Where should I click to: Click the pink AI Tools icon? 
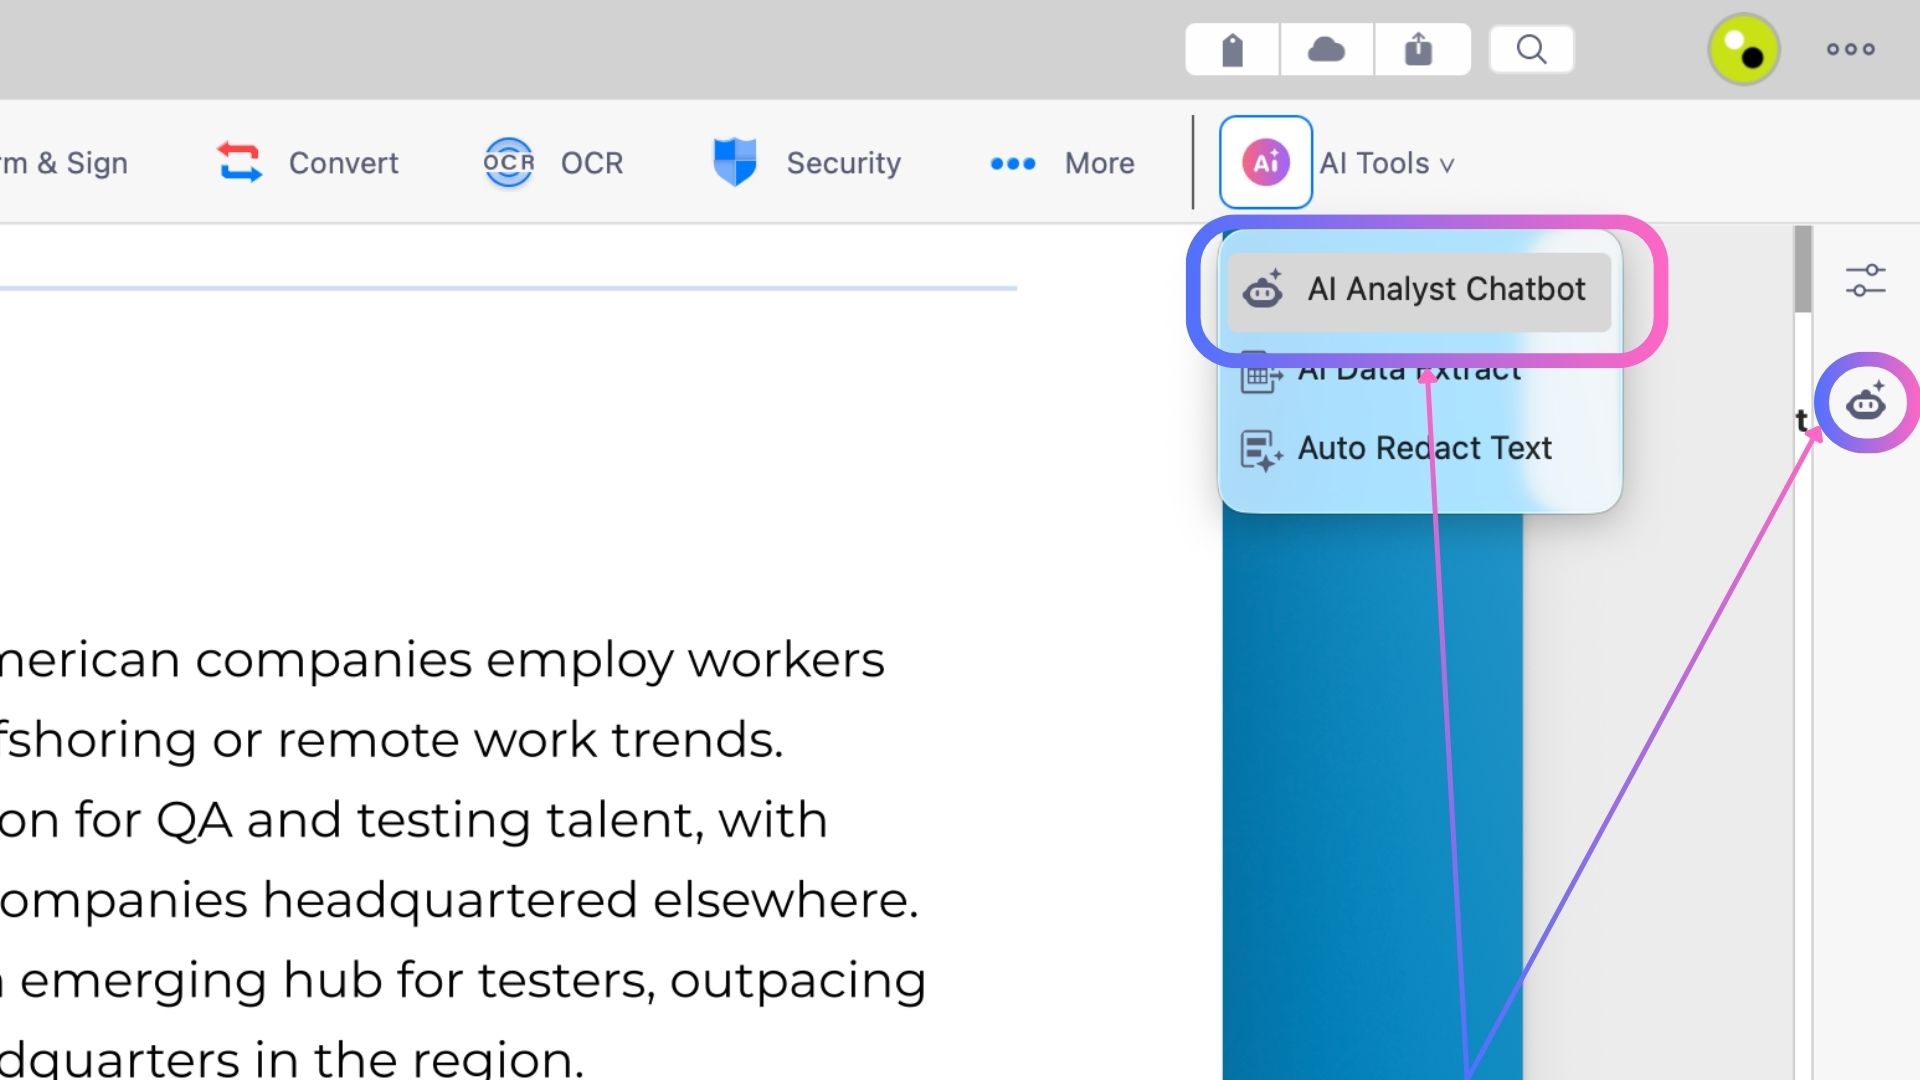click(x=1266, y=162)
